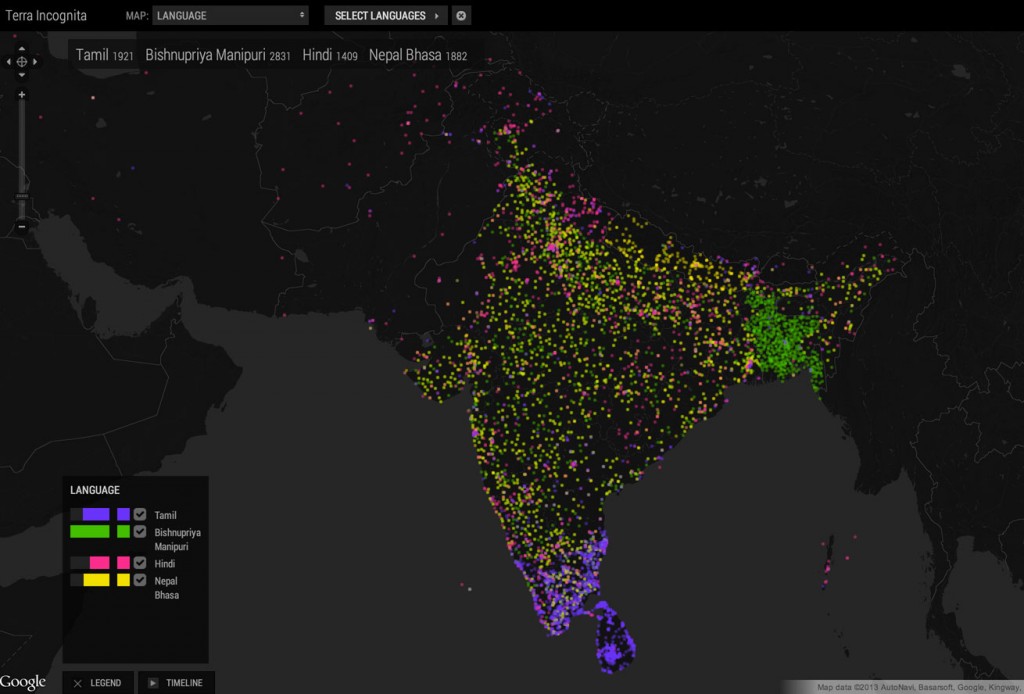The image size is (1024, 694).
Task: Pan the map left with the arrow
Action: pos(9,62)
